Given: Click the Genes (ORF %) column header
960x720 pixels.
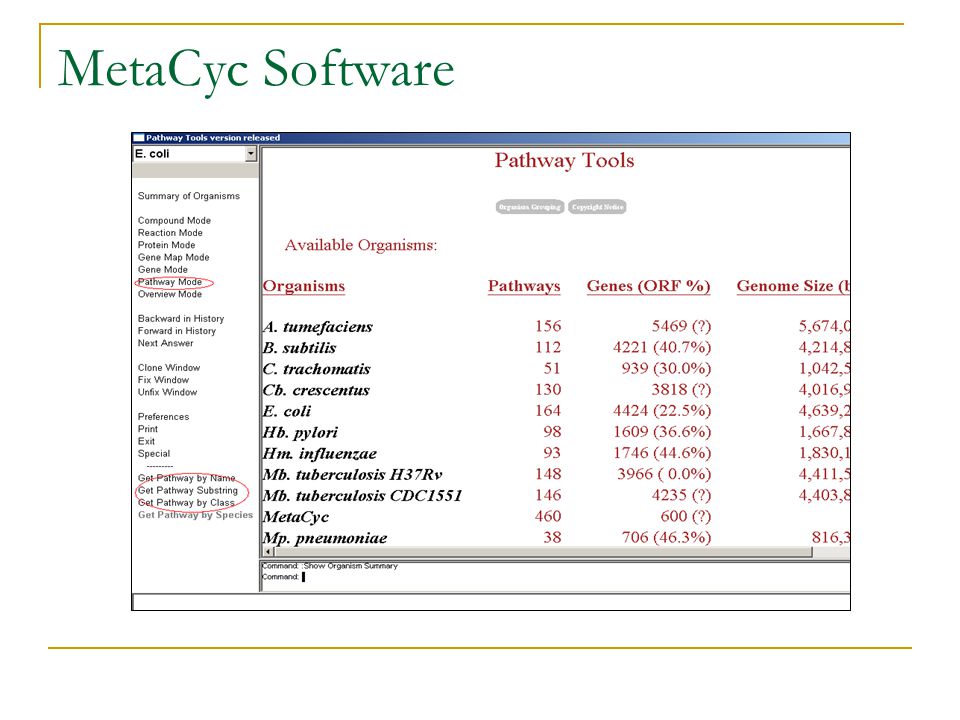Looking at the screenshot, I should (x=648, y=286).
